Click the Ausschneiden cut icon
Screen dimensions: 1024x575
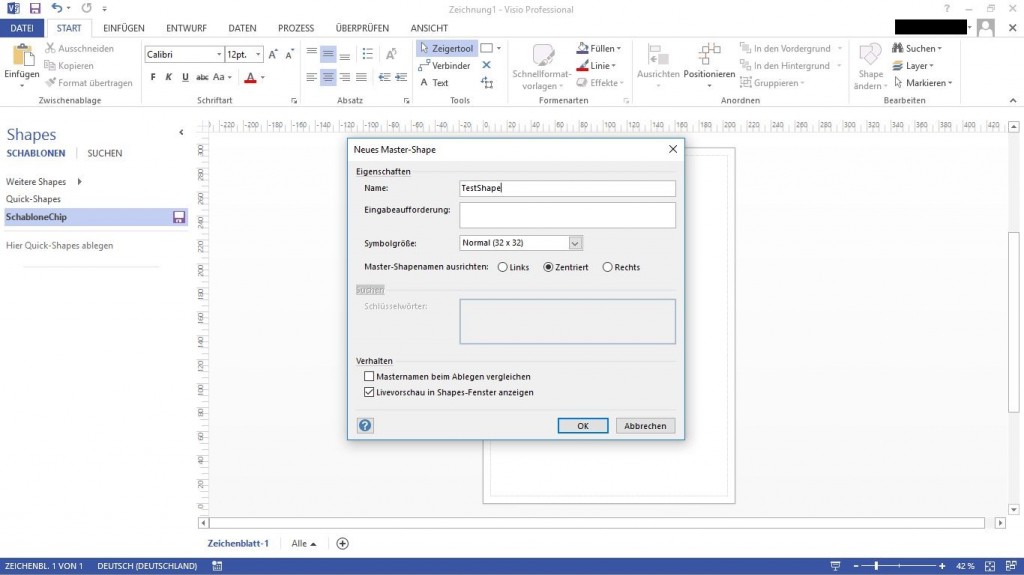pyautogui.click(x=50, y=48)
